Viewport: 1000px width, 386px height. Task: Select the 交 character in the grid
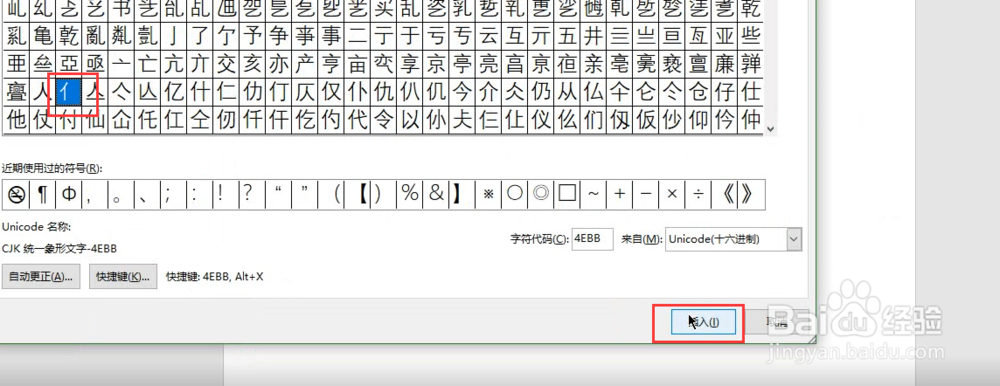click(x=226, y=65)
